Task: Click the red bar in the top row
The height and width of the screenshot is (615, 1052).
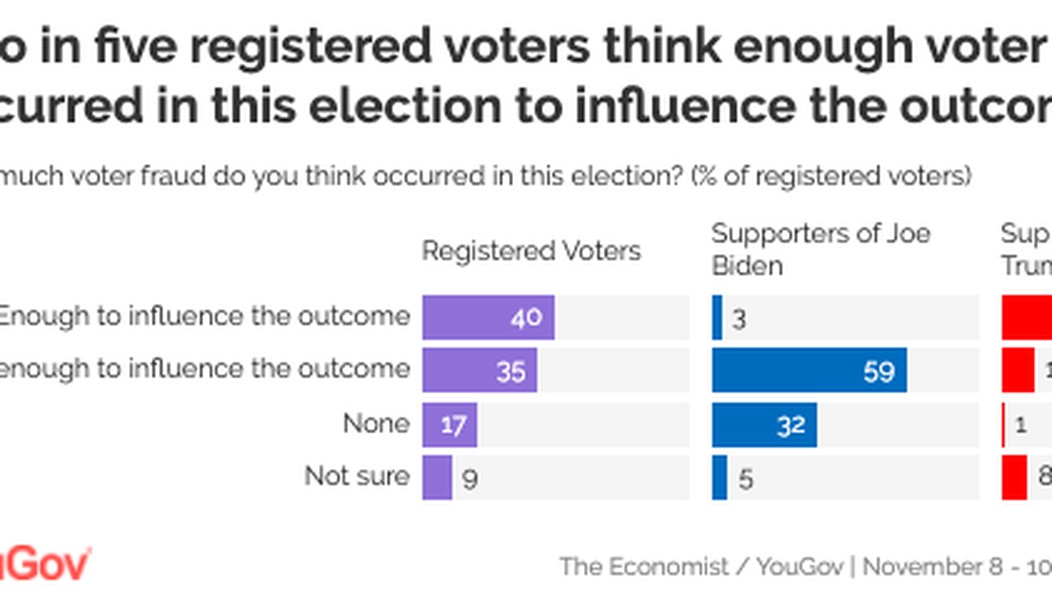Action: (x=1027, y=318)
